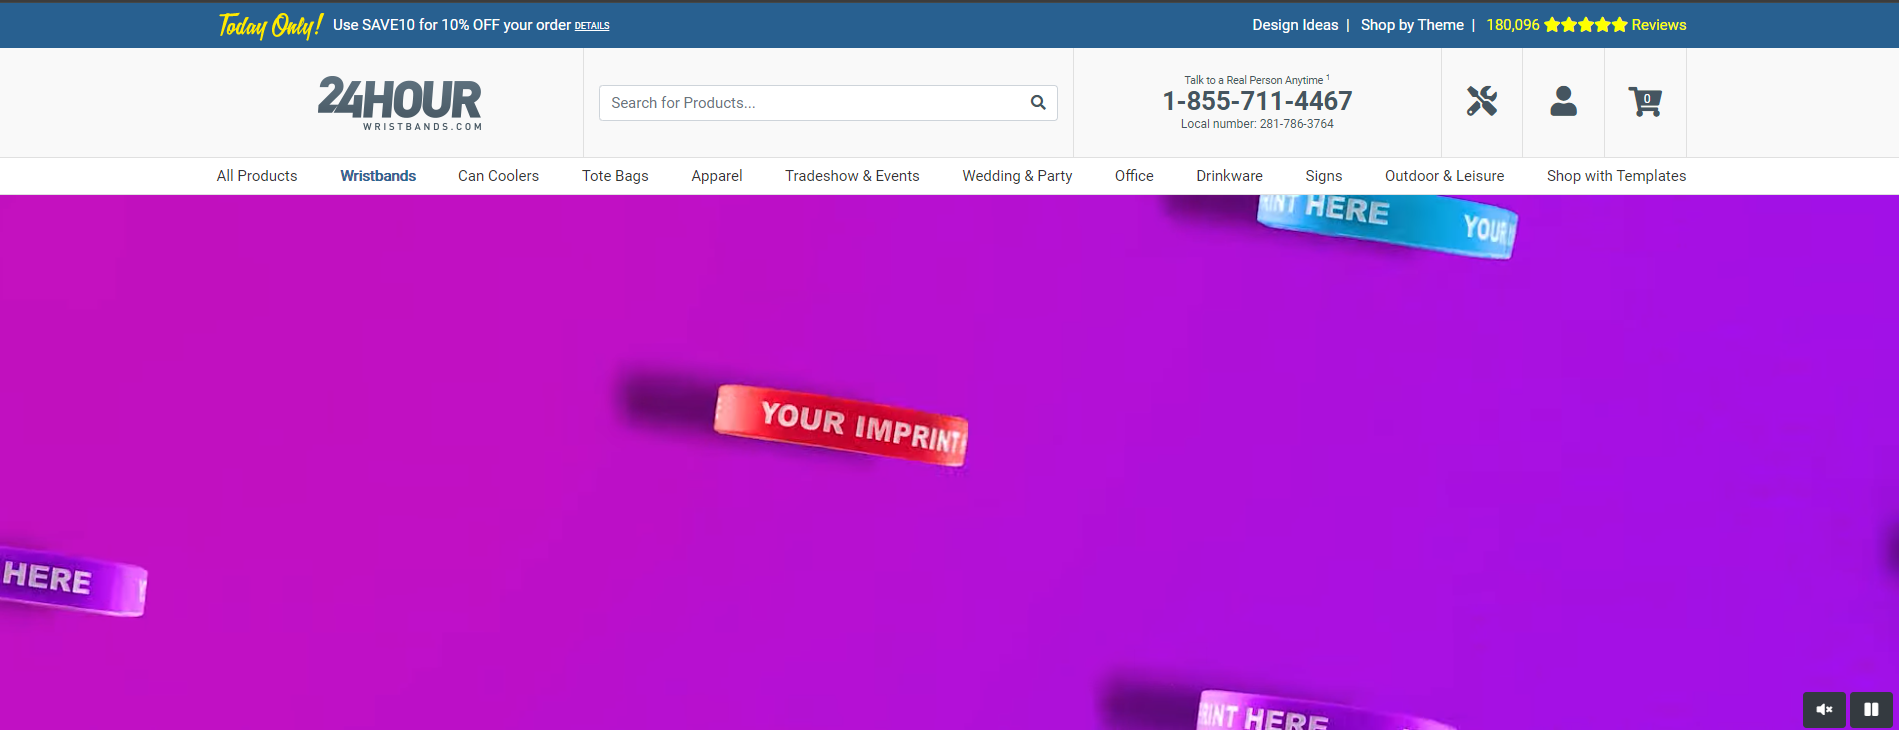Open the design tools wrench icon
1899x730 pixels.
pos(1481,101)
